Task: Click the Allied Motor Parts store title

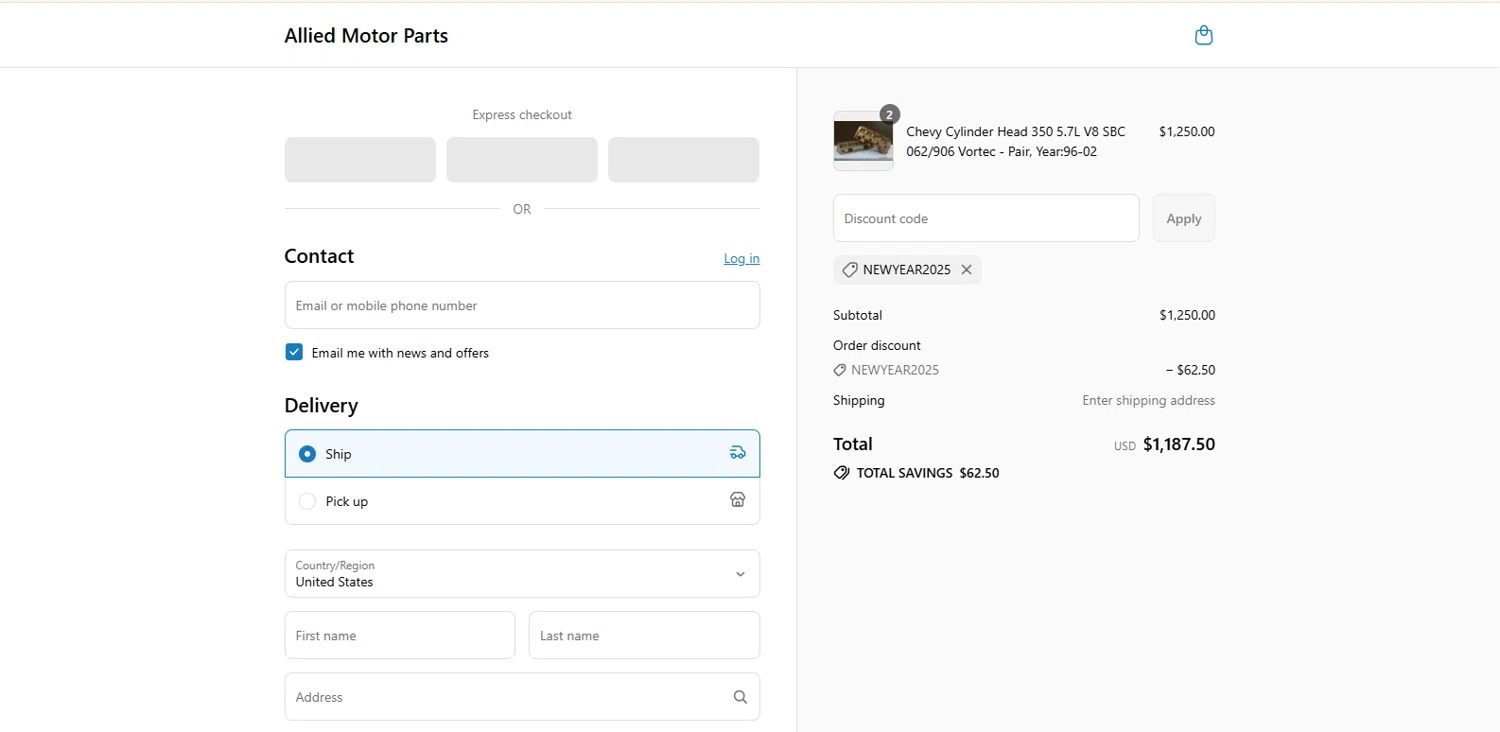Action: coord(366,36)
